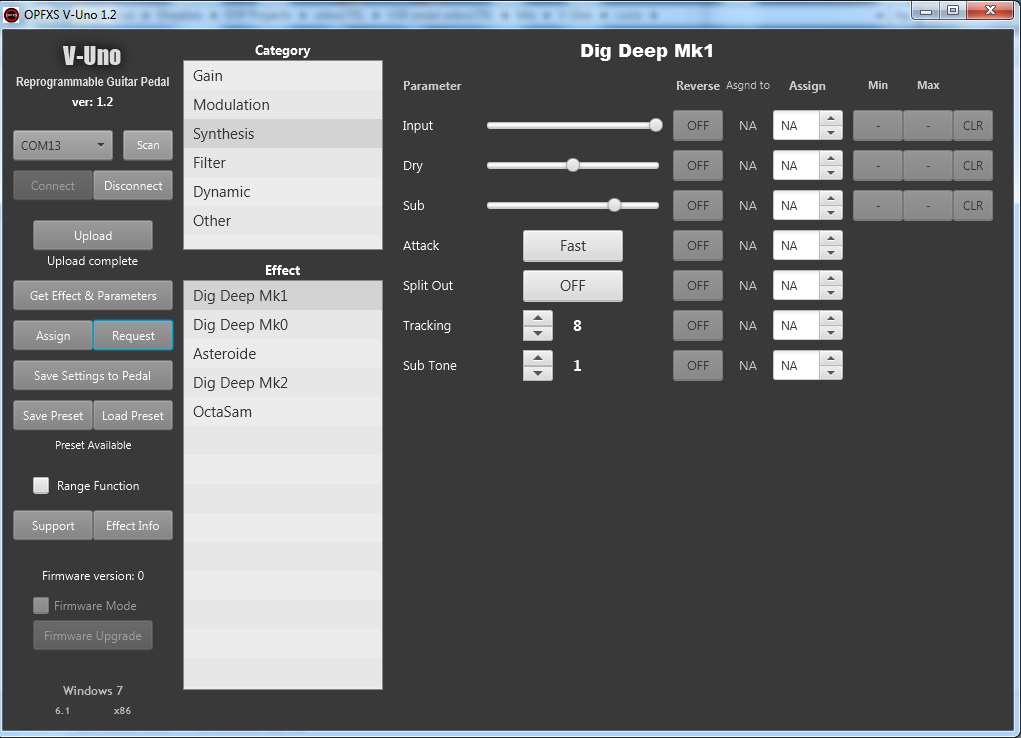Choose the Asteroide effect

(x=283, y=354)
